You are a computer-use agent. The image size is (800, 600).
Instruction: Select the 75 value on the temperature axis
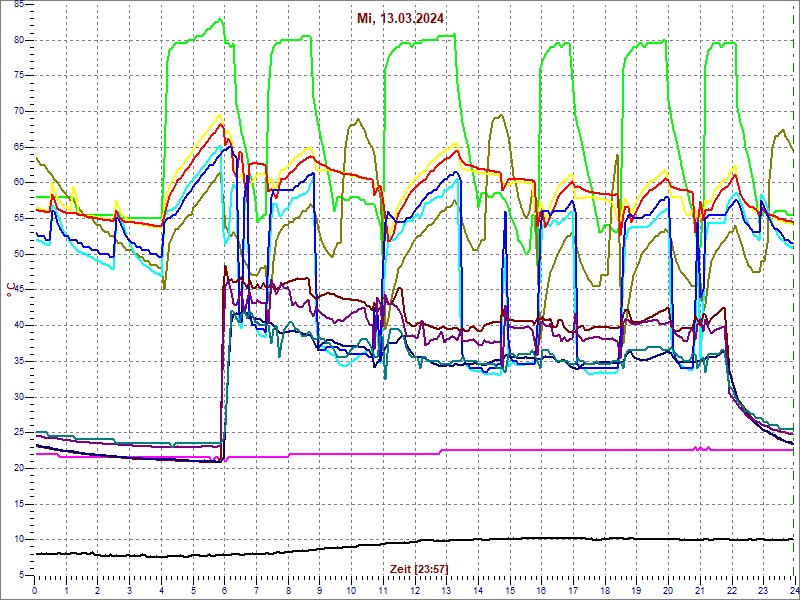point(18,76)
